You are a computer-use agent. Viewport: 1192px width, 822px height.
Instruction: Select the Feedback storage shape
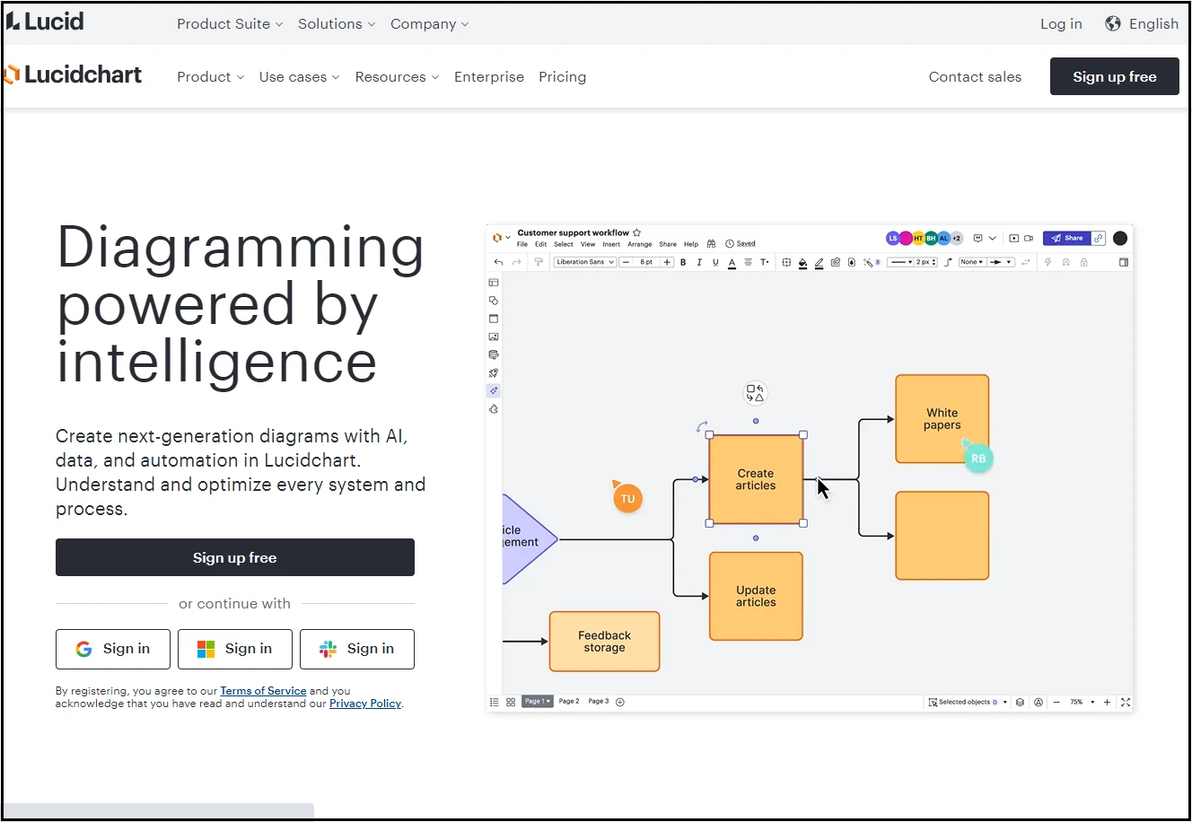click(x=604, y=641)
